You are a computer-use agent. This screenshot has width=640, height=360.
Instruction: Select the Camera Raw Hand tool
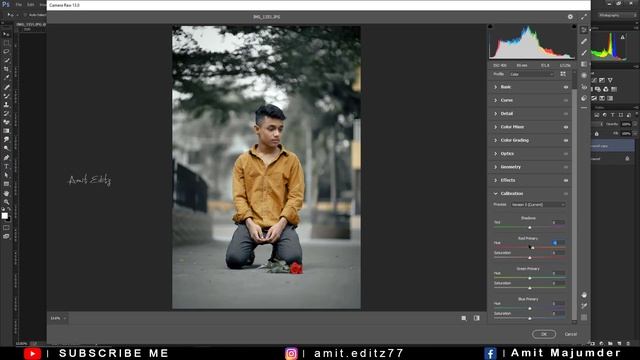(x=584, y=295)
